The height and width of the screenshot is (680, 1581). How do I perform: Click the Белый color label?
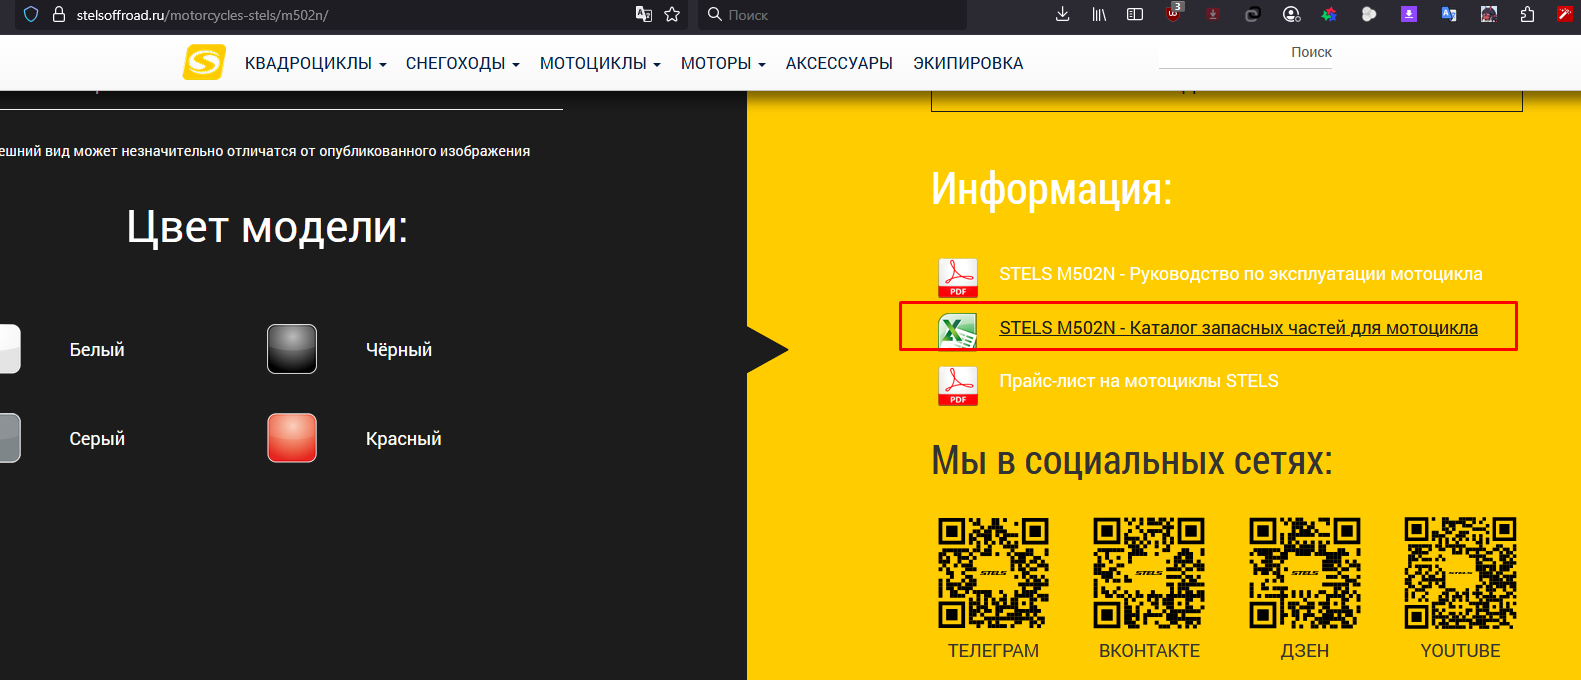(97, 350)
